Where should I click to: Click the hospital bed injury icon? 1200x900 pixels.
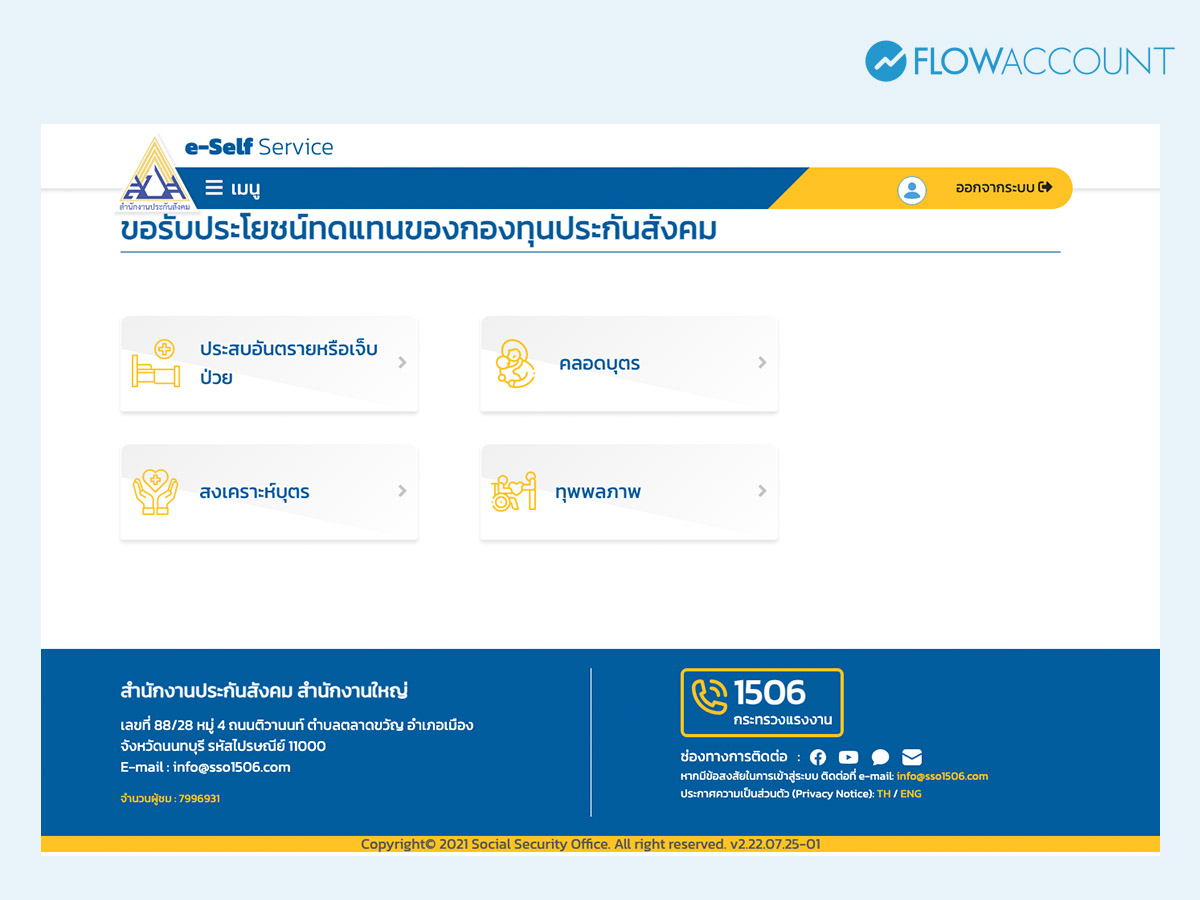click(x=156, y=364)
